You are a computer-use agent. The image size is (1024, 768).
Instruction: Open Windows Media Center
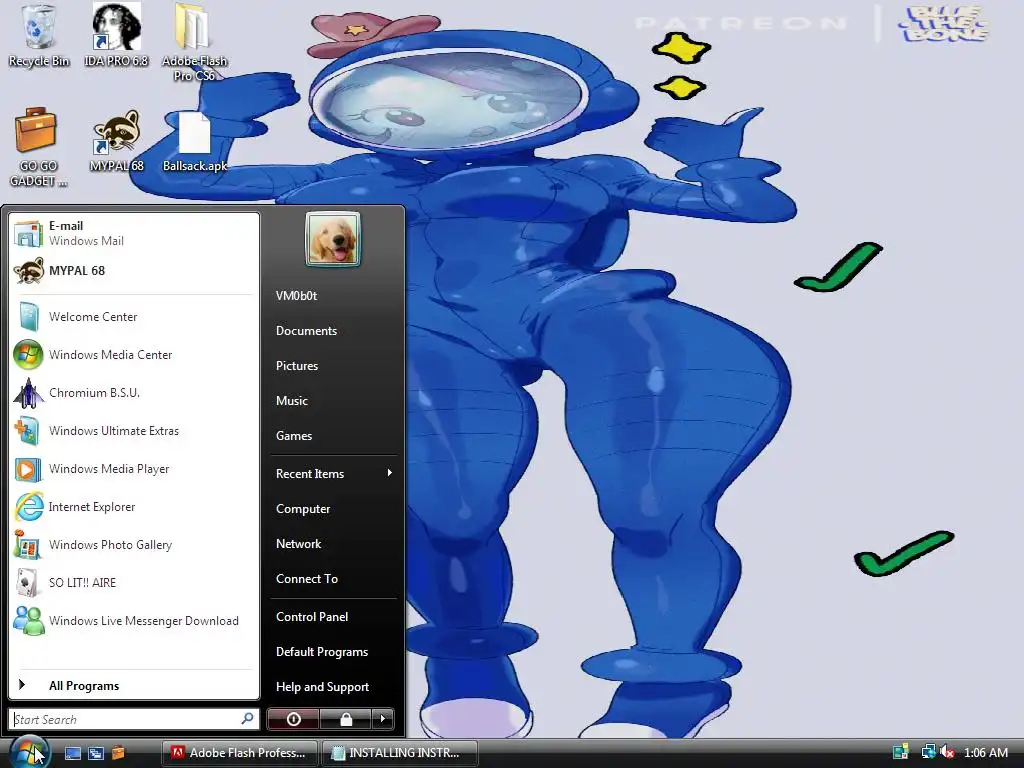[134, 355]
